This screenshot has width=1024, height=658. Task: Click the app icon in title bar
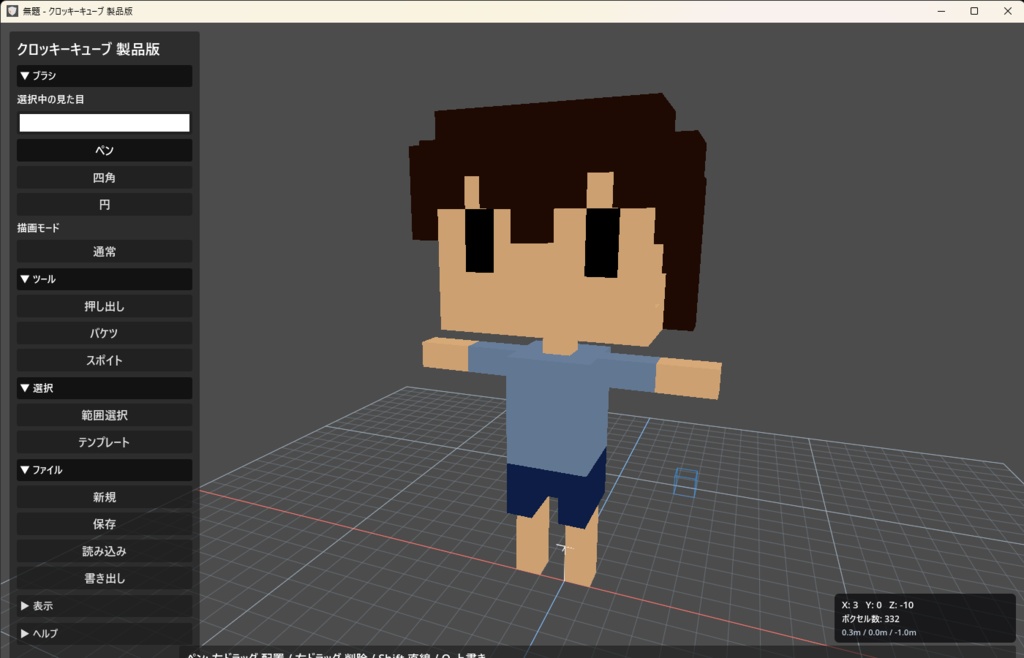click(12, 11)
